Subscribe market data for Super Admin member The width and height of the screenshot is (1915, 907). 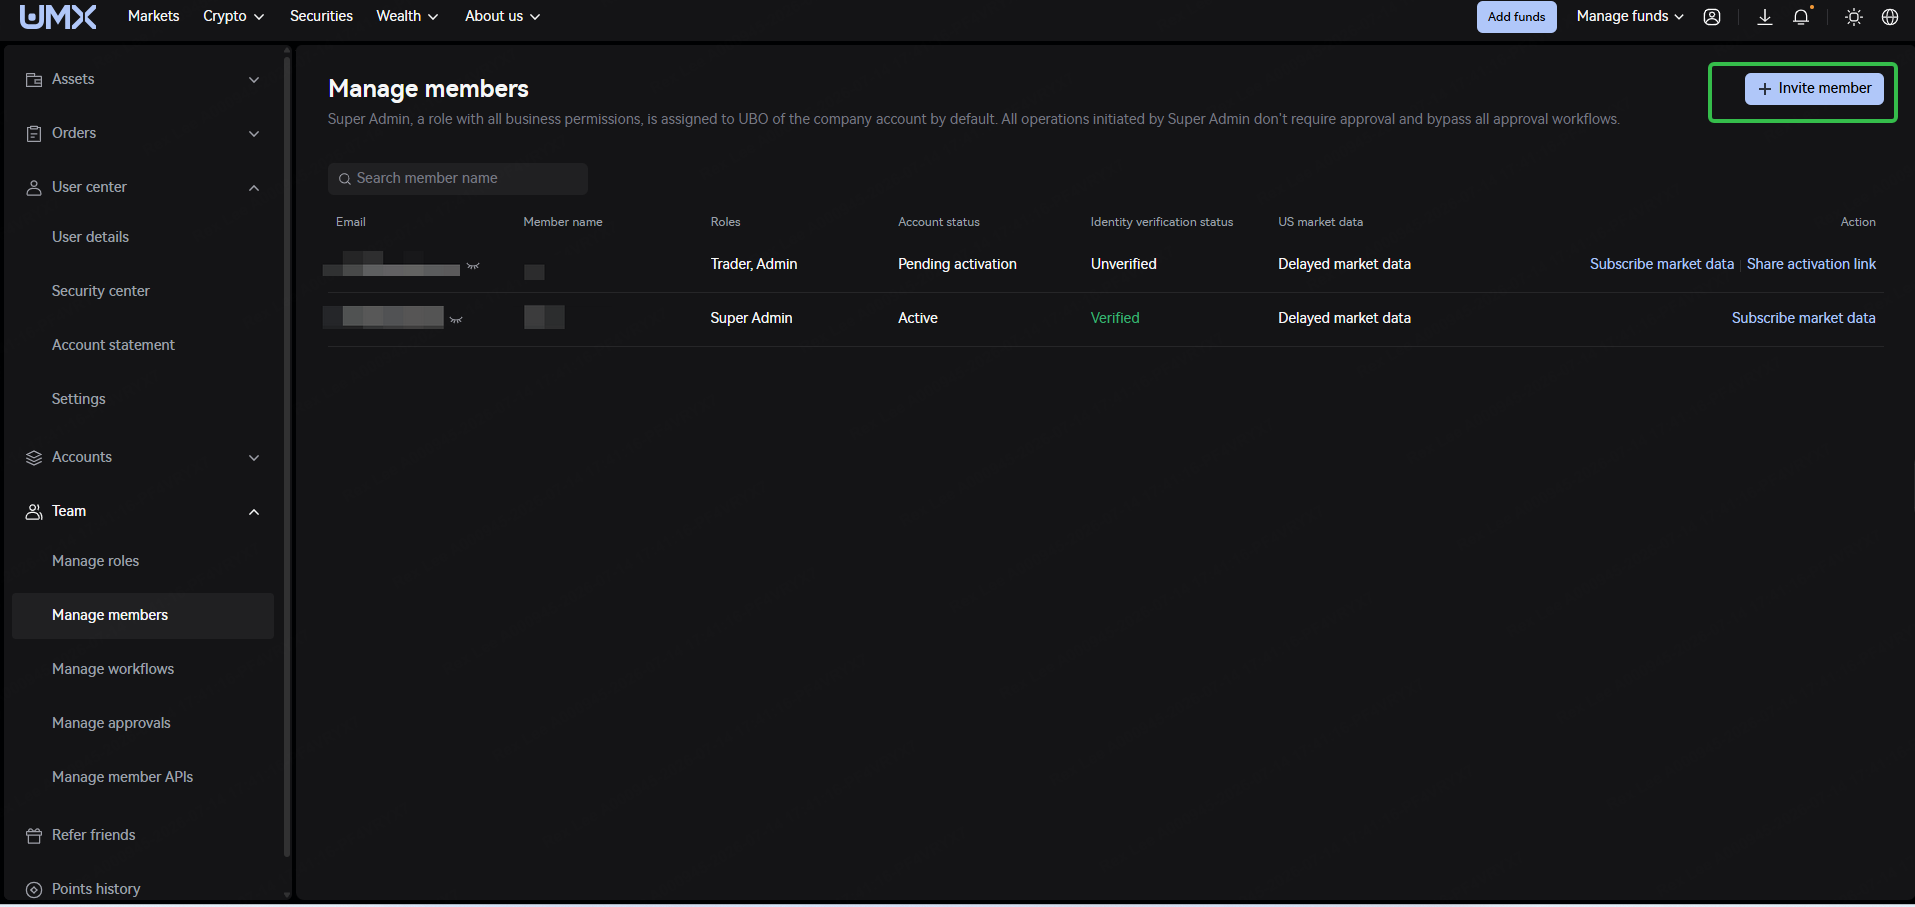coord(1803,318)
